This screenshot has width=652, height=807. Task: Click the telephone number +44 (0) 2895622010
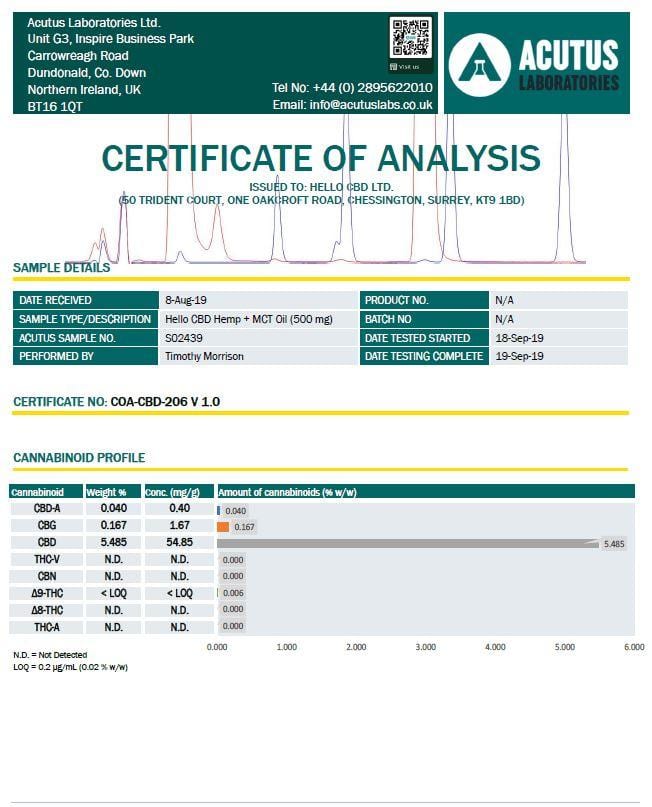[x=373, y=87]
